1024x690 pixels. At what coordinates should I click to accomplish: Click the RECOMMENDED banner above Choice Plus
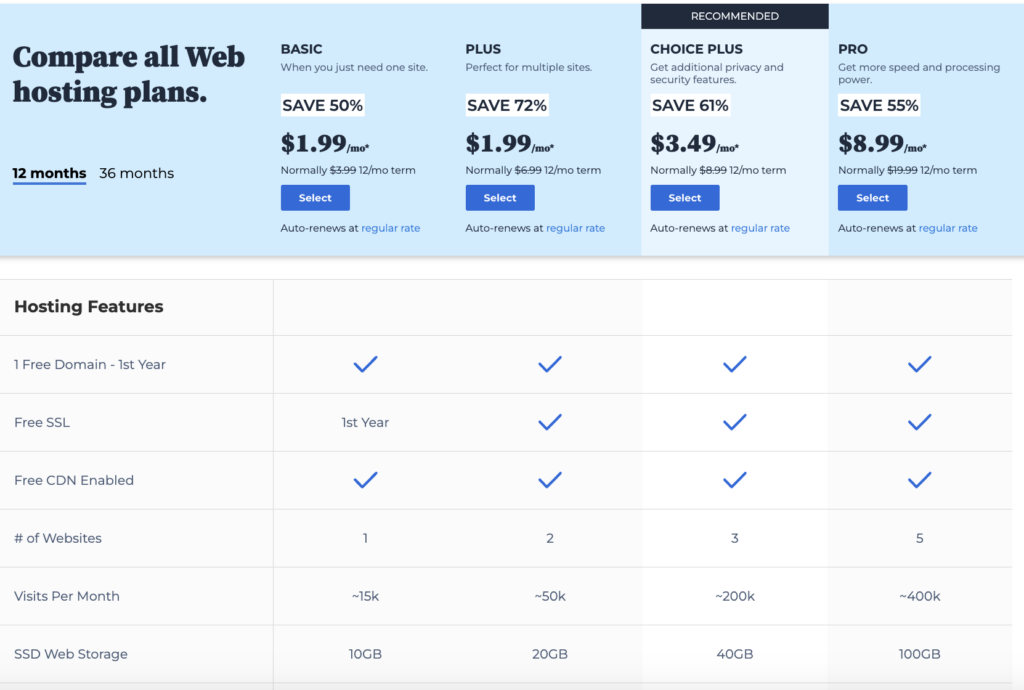[x=734, y=16]
